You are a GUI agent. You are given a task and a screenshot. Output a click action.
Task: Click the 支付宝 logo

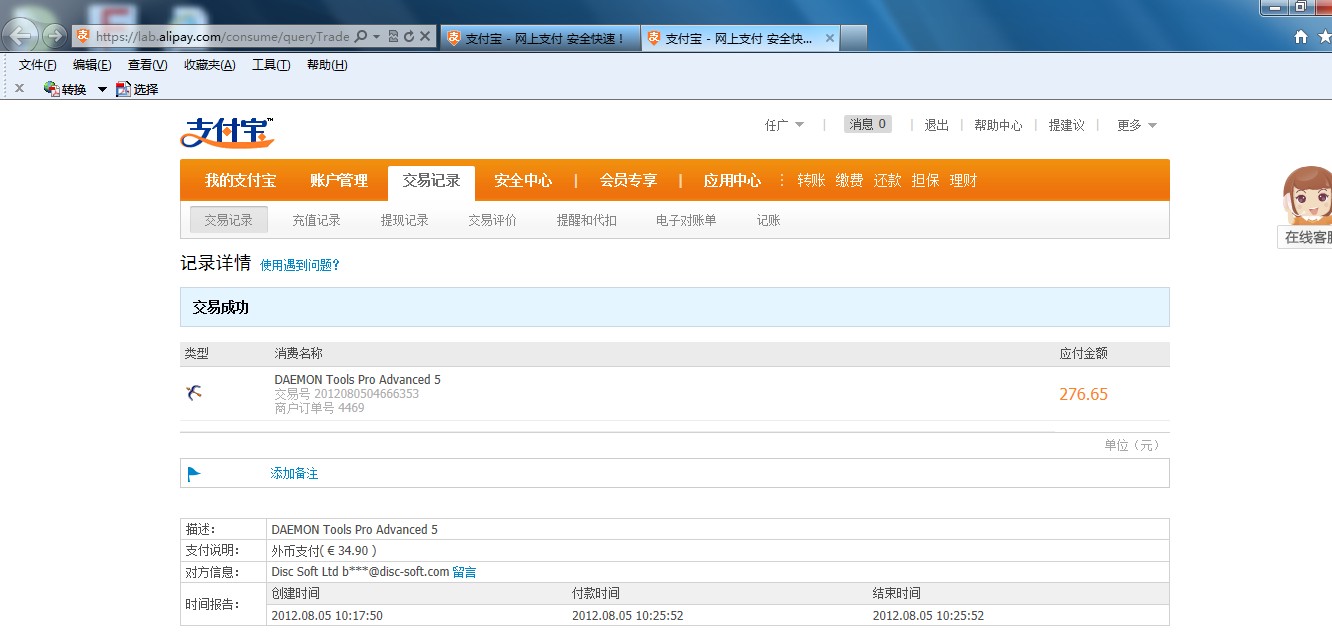[227, 132]
